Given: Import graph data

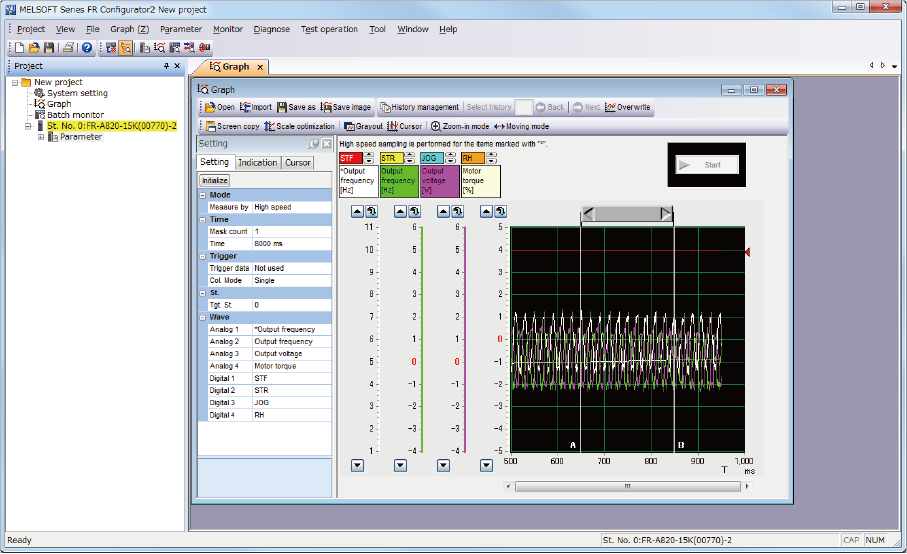Looking at the screenshot, I should (256, 107).
